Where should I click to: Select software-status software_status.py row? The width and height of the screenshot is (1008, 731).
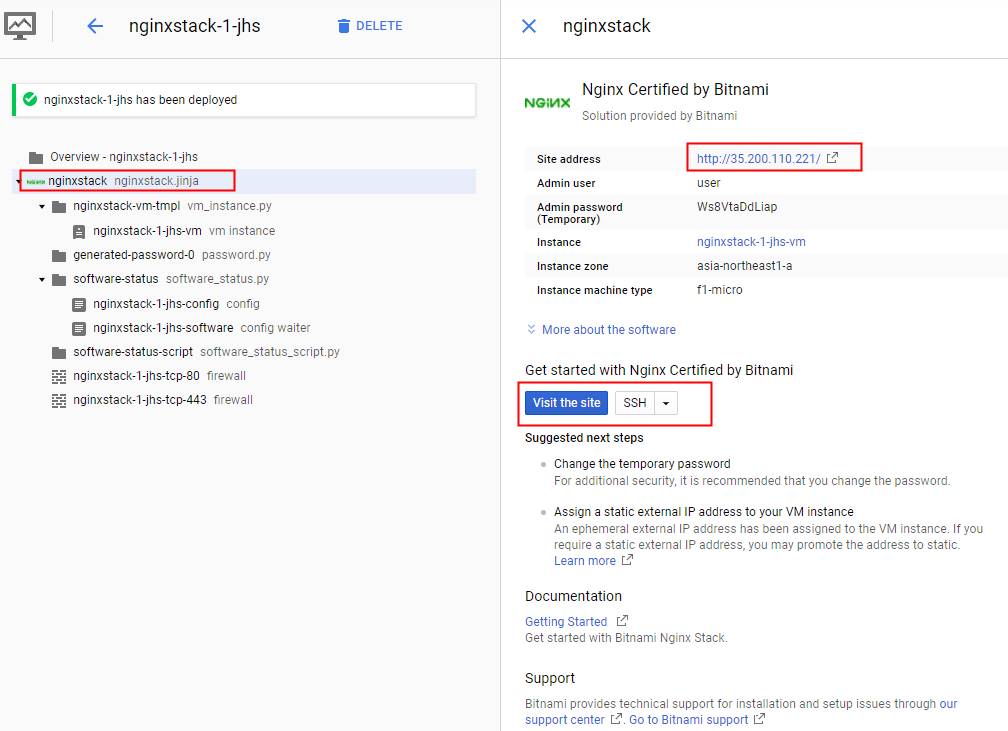[x=171, y=279]
